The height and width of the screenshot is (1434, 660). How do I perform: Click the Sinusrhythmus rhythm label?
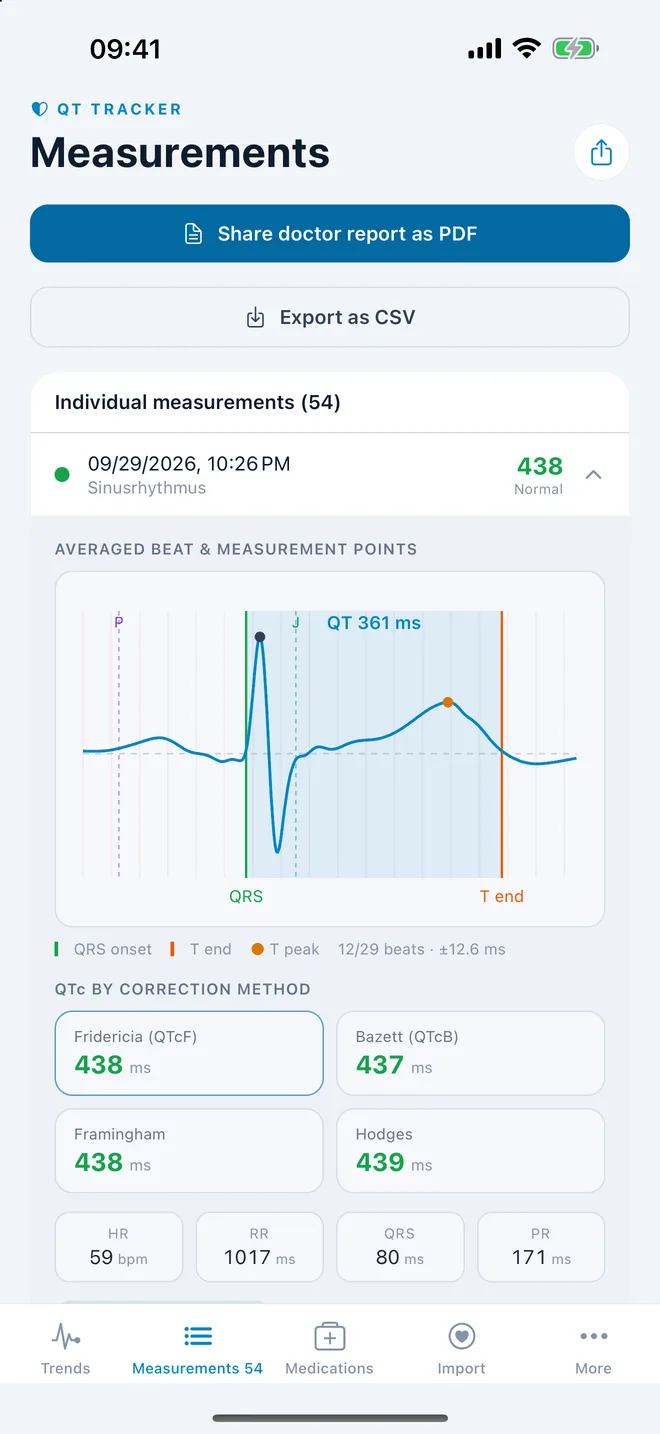[147, 488]
